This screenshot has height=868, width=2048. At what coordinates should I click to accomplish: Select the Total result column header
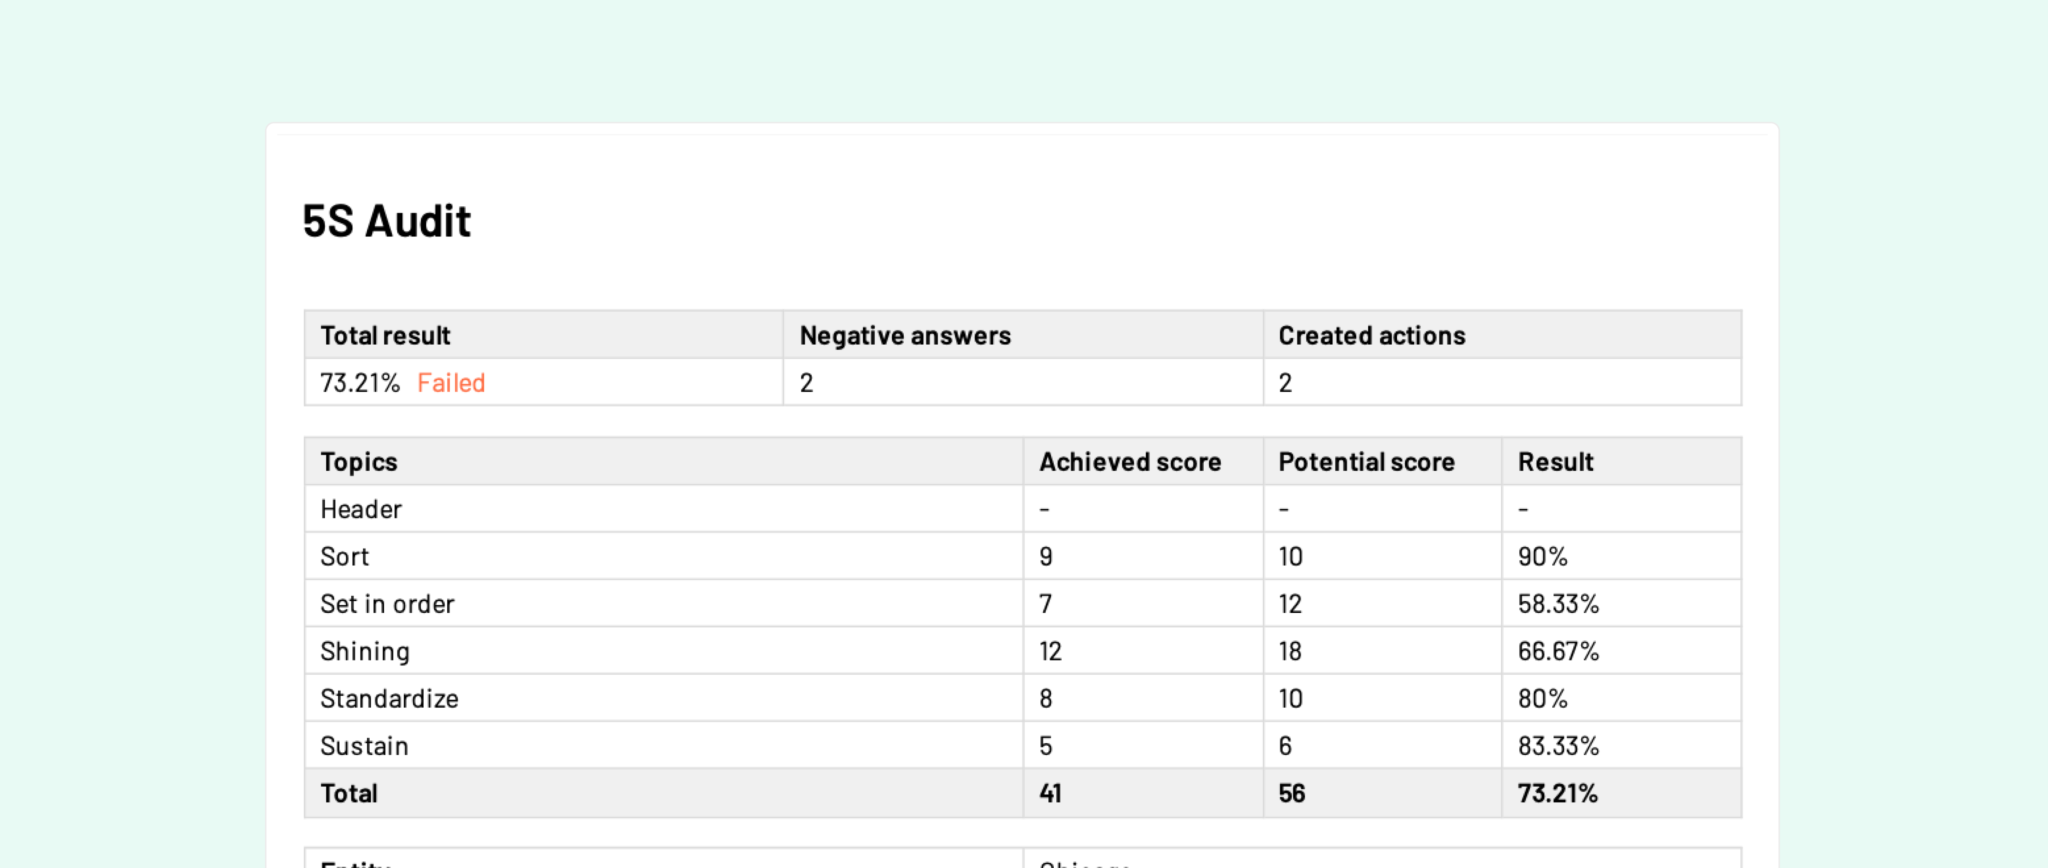click(x=385, y=336)
